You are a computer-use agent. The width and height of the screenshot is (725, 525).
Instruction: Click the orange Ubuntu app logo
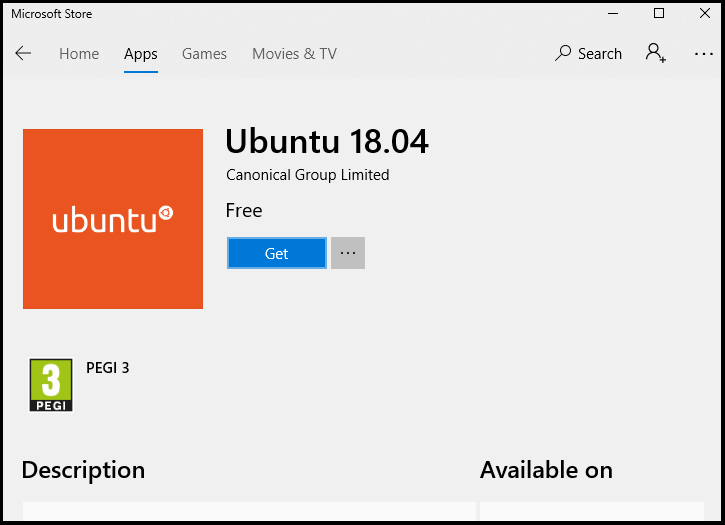(113, 219)
